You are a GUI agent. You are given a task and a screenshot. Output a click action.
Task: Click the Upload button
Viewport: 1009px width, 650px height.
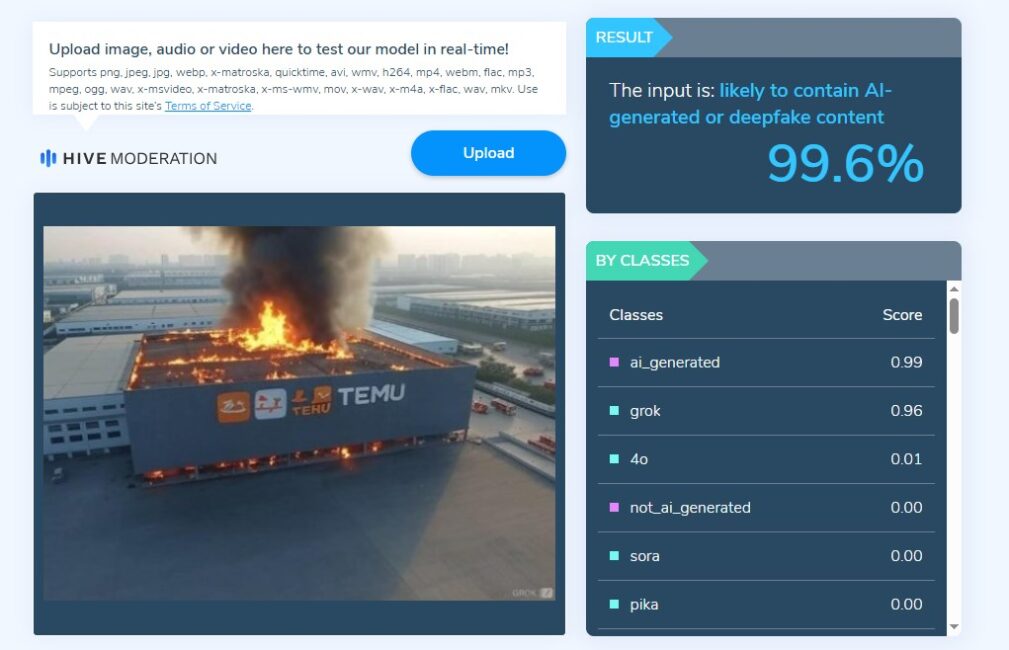[x=488, y=153]
